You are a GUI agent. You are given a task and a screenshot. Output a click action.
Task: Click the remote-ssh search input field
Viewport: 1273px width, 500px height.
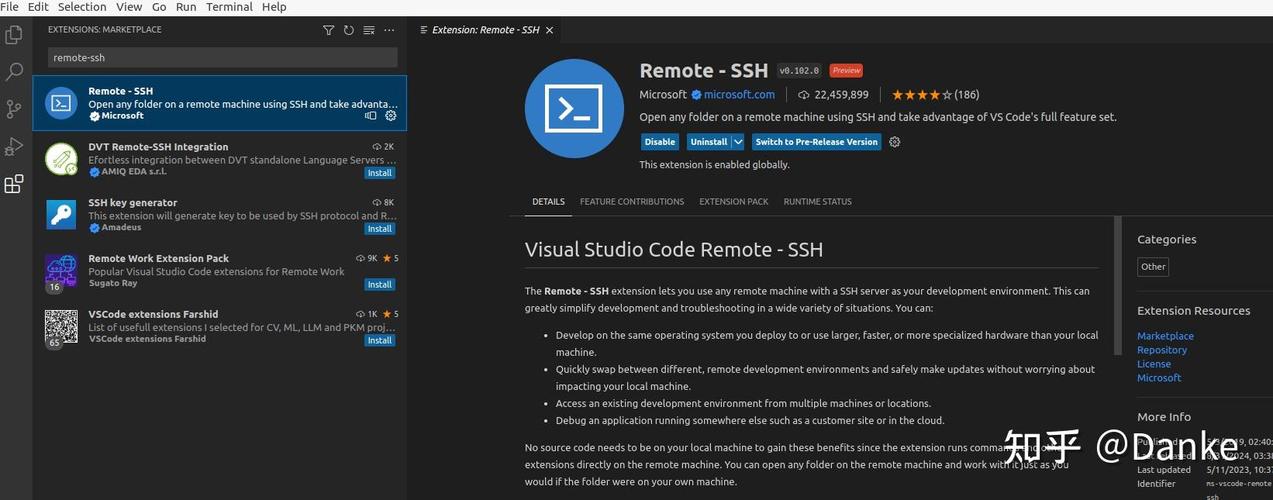tap(222, 58)
